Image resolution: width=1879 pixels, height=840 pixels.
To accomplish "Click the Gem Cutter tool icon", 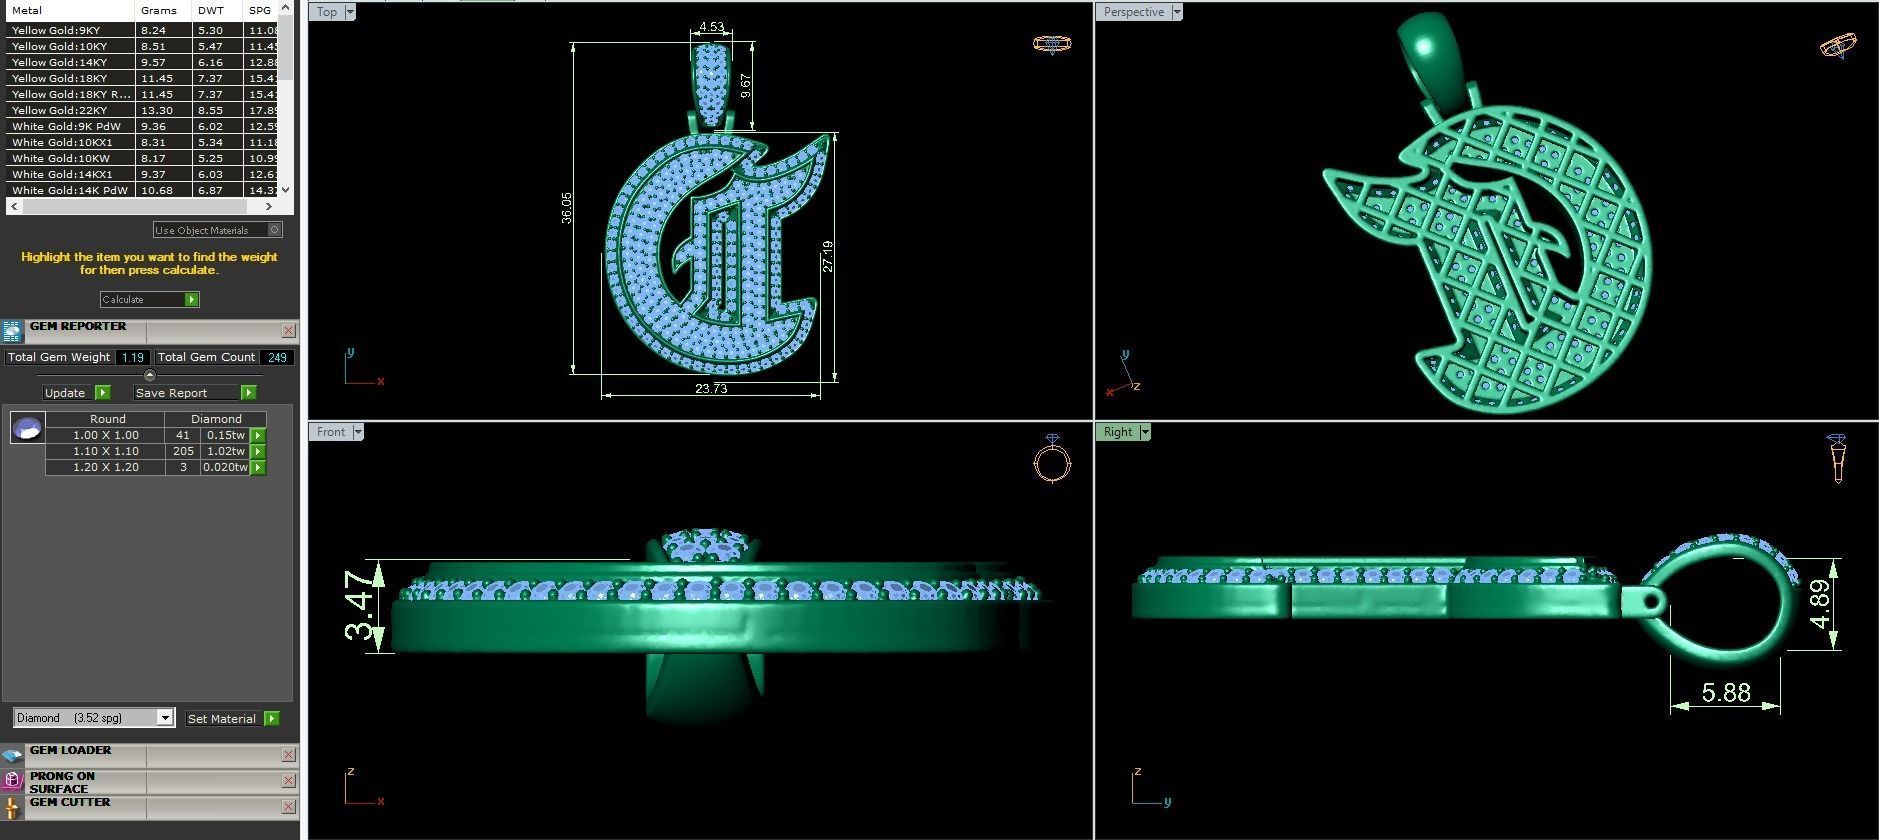I will (12, 807).
